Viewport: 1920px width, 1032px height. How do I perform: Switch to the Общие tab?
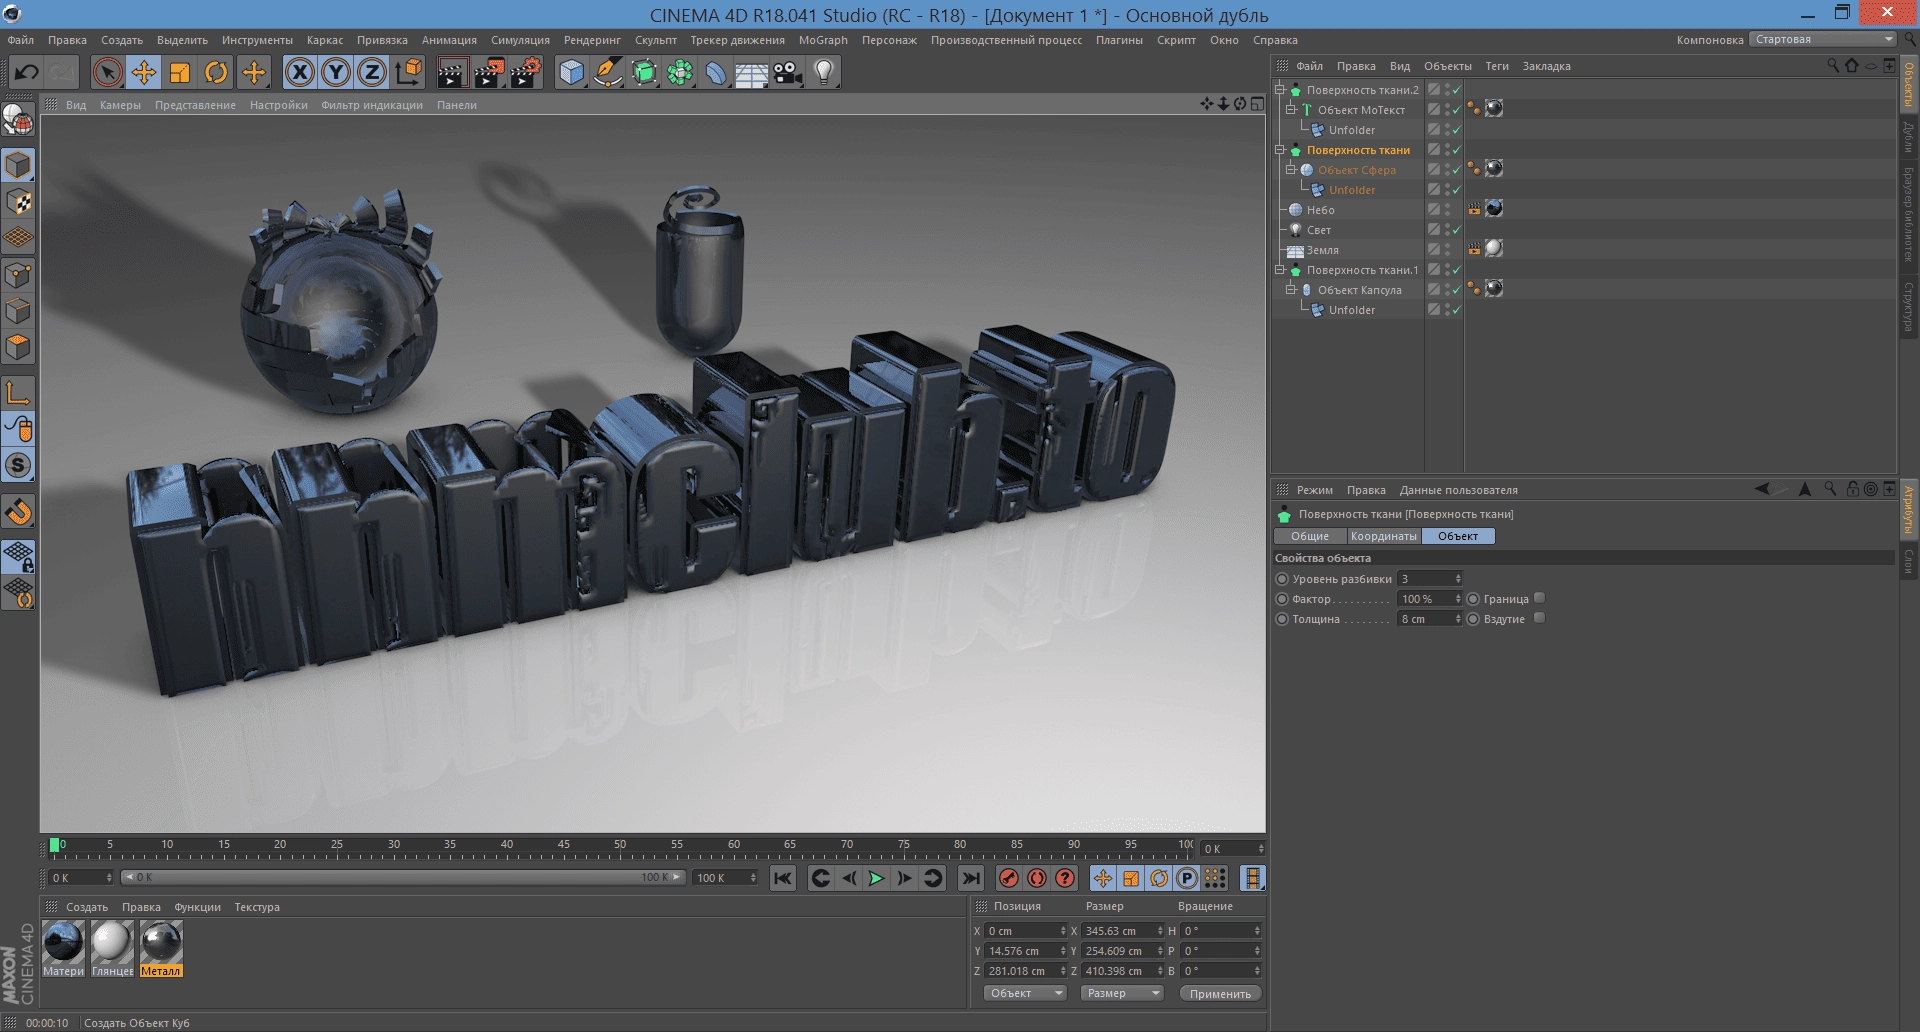1310,536
